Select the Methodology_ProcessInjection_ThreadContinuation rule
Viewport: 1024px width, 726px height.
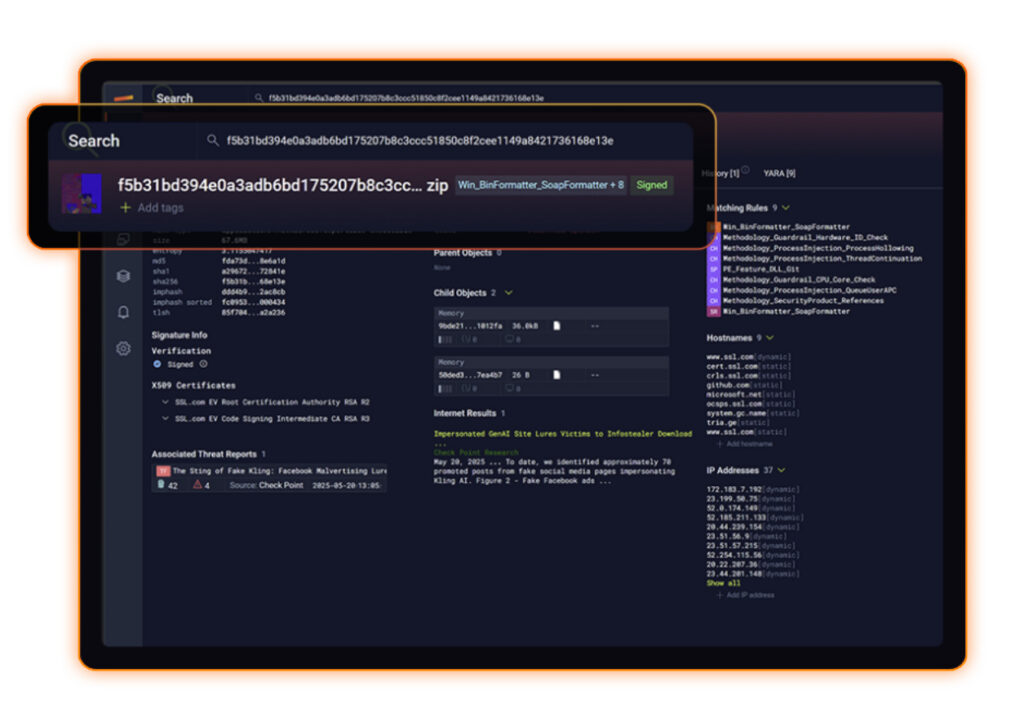pos(822,259)
